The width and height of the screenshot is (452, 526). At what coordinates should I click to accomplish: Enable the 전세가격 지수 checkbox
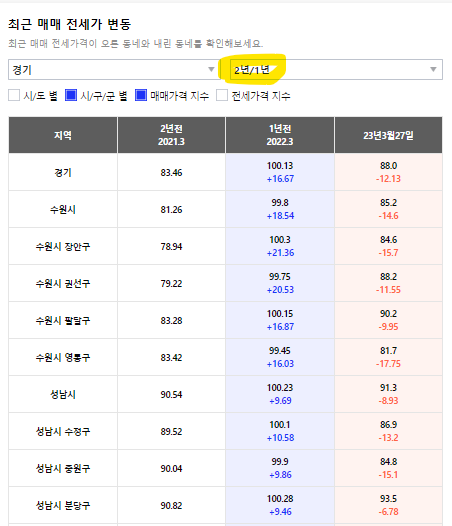pos(222,96)
